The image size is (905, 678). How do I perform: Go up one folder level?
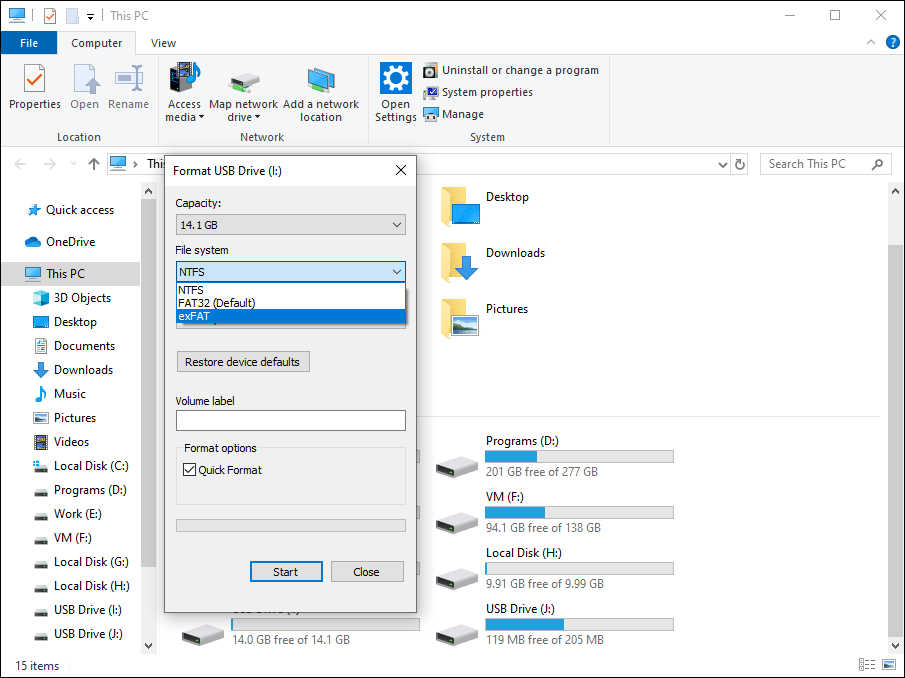click(94, 164)
